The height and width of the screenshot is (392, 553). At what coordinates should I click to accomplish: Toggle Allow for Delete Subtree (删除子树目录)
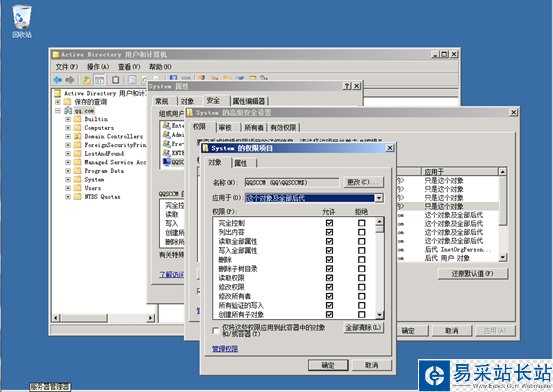click(329, 269)
